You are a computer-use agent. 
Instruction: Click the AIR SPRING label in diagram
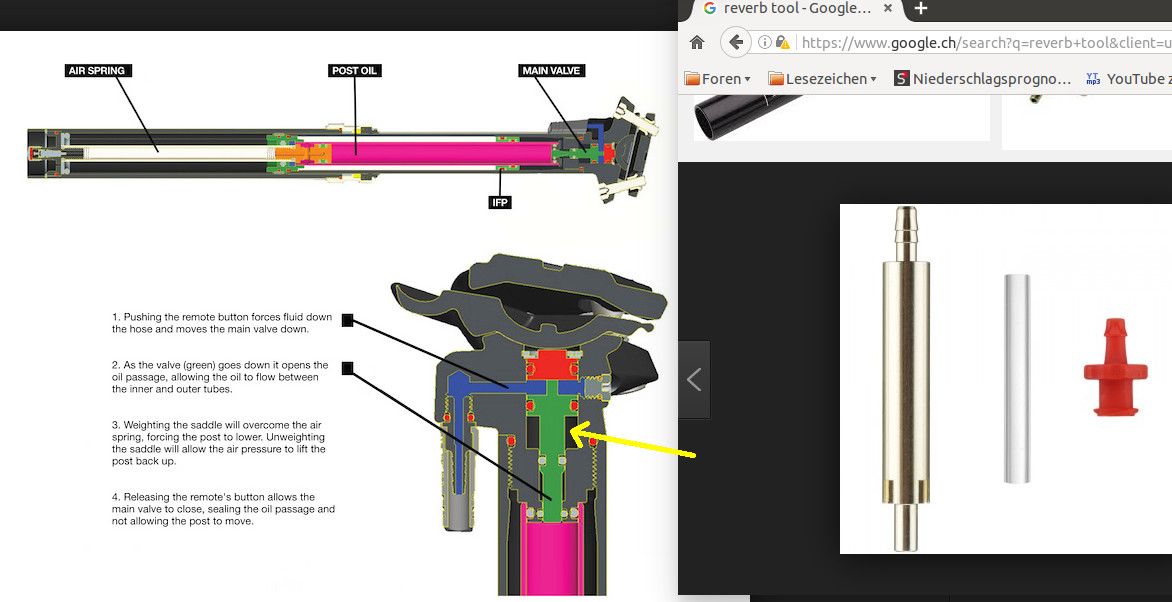pyautogui.click(x=97, y=71)
